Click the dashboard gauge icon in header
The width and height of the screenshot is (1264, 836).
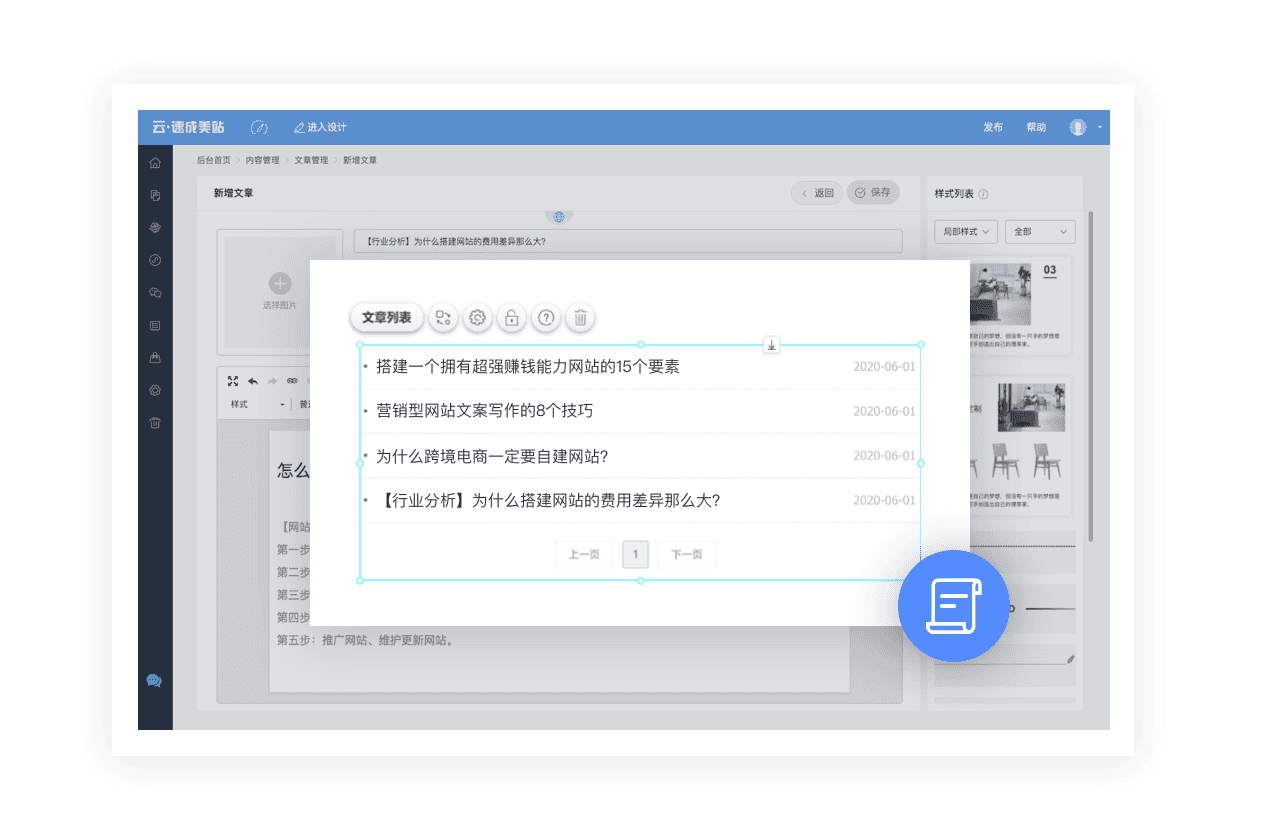[x=259, y=127]
